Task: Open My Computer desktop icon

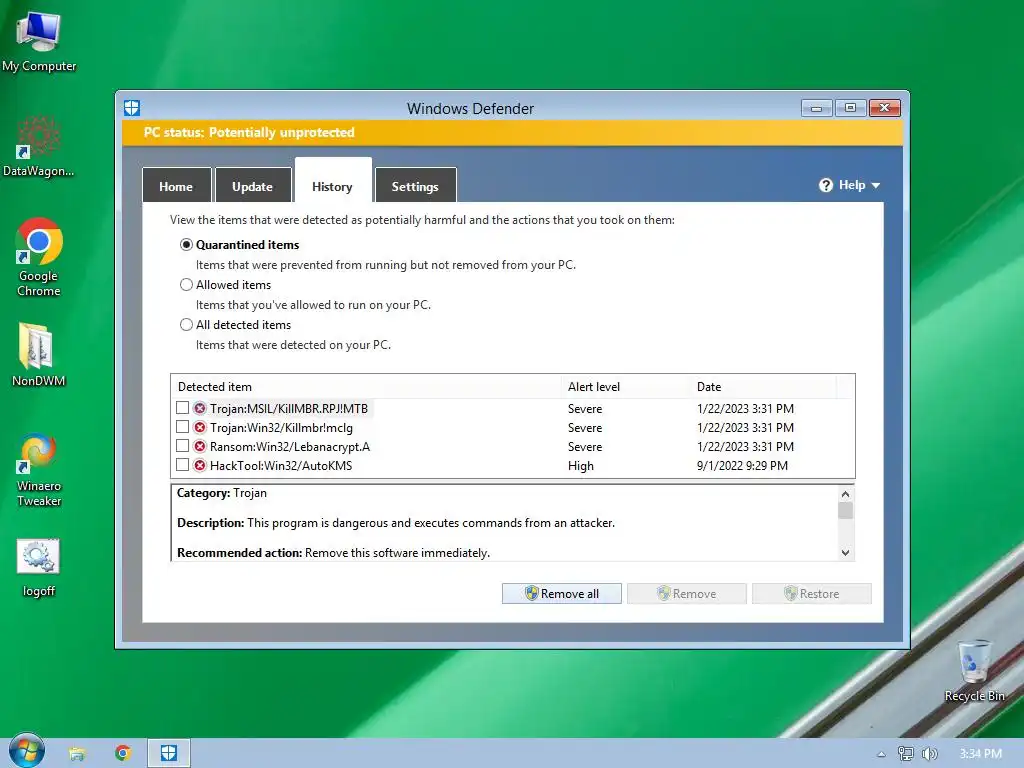Action: pyautogui.click(x=39, y=42)
